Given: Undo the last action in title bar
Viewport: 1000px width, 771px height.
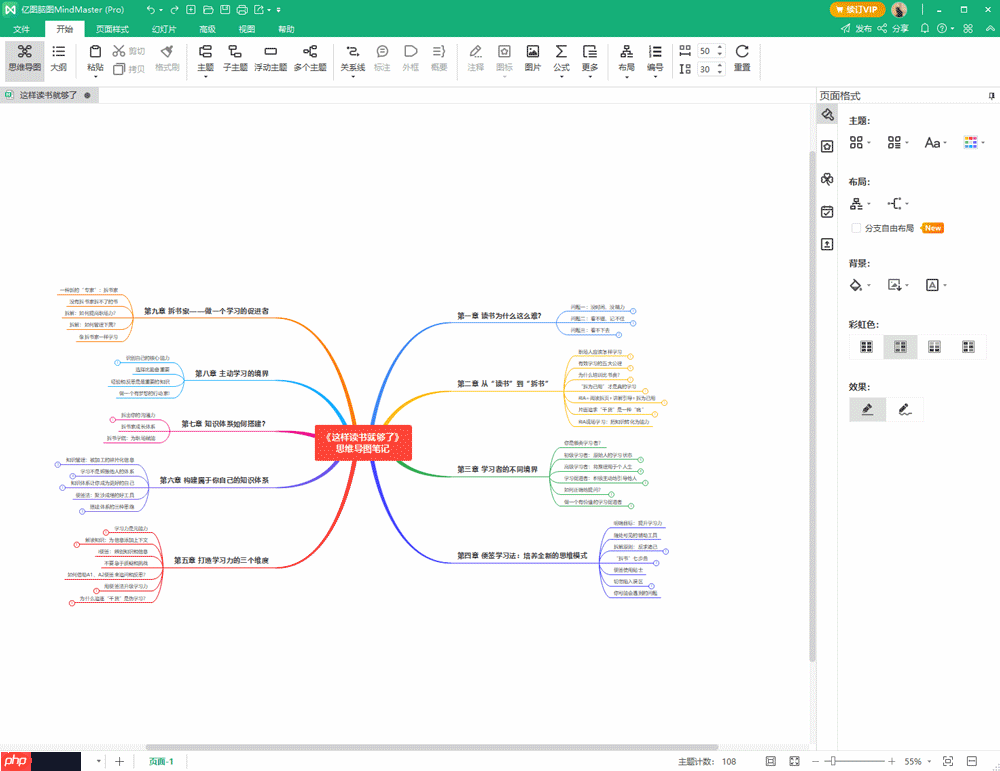Looking at the screenshot, I should [x=151, y=10].
